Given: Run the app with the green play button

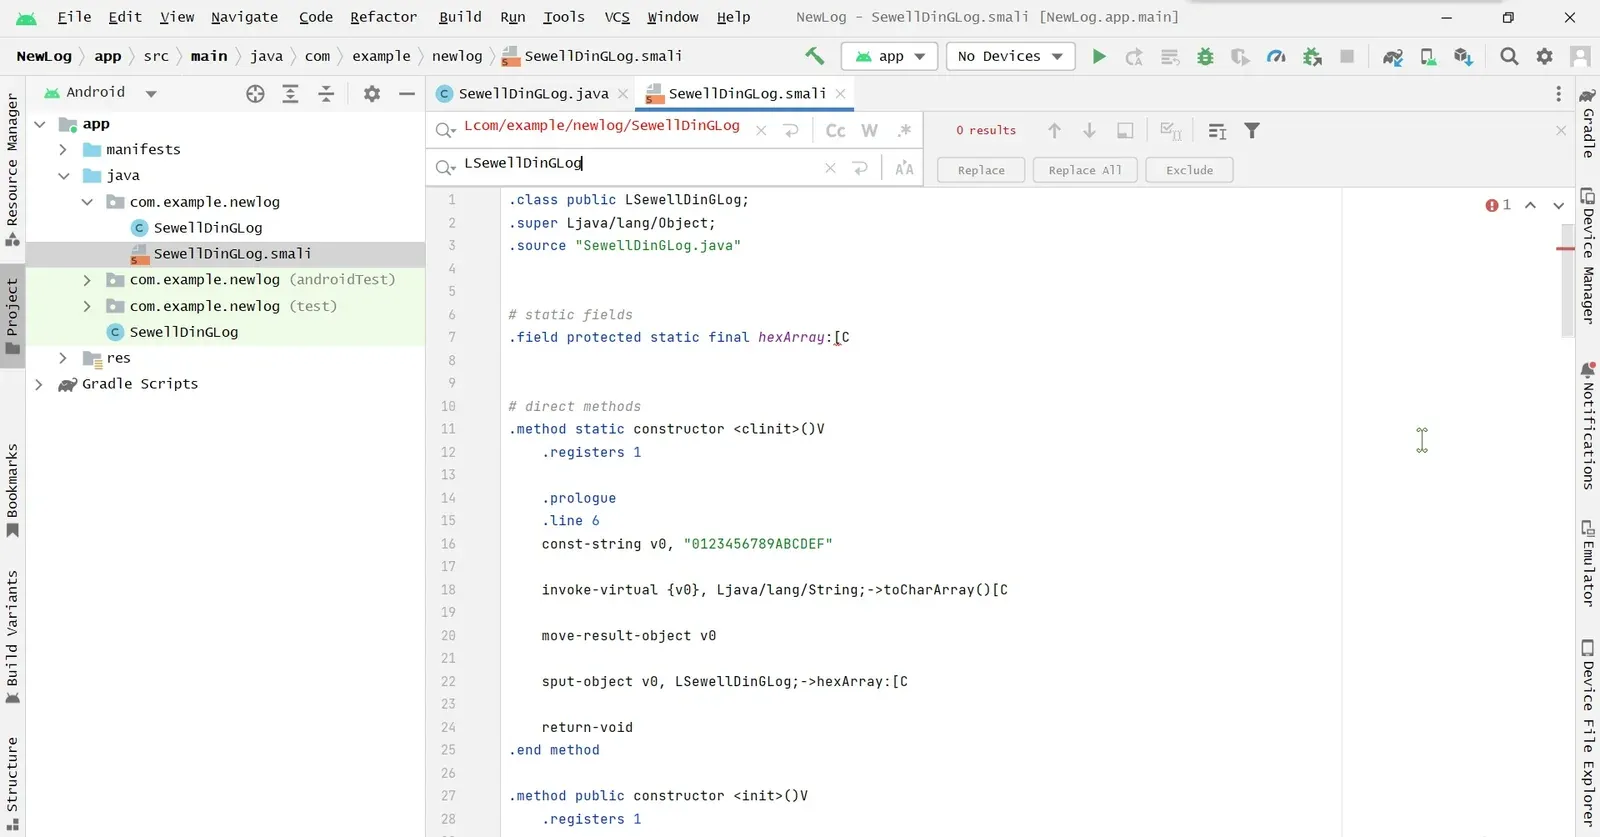Looking at the screenshot, I should pyautogui.click(x=1099, y=57).
